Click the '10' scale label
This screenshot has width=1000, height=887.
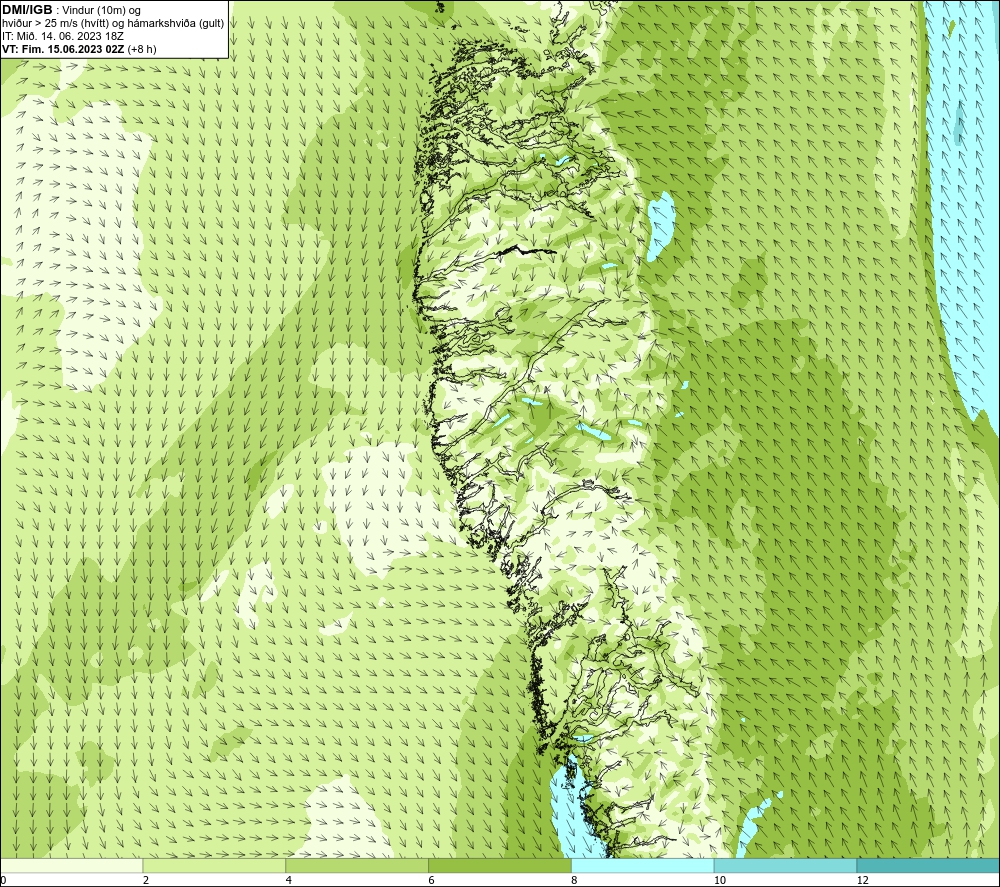pos(720,880)
